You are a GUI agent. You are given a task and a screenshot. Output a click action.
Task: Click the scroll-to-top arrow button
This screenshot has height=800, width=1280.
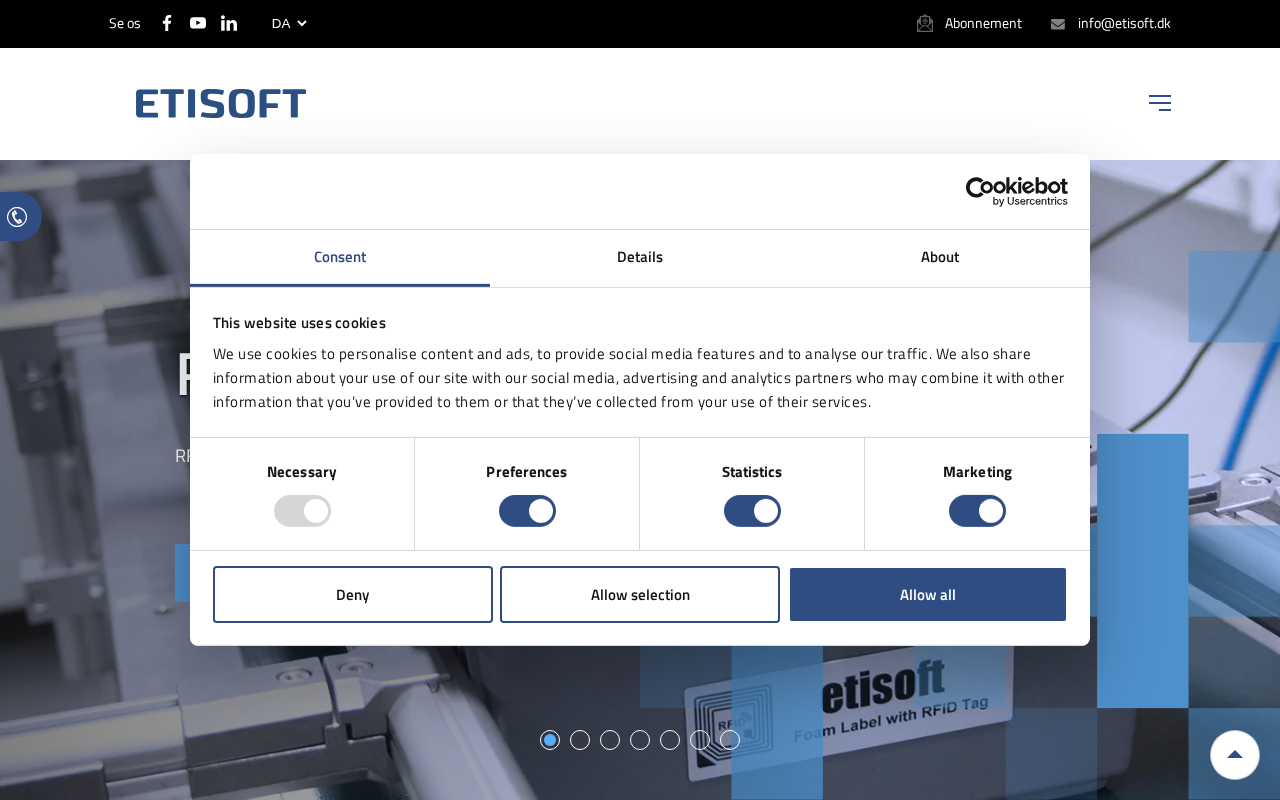click(1235, 755)
